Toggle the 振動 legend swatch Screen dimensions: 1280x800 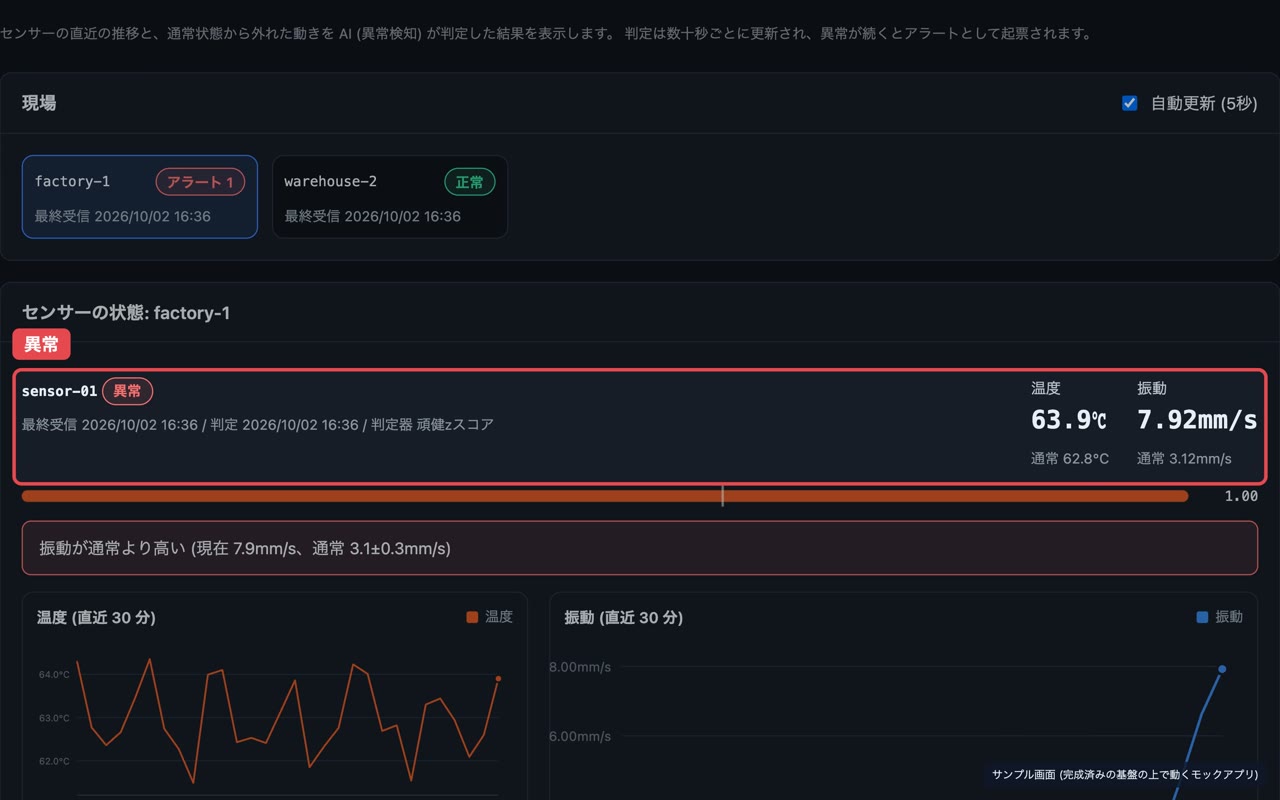(1202, 617)
